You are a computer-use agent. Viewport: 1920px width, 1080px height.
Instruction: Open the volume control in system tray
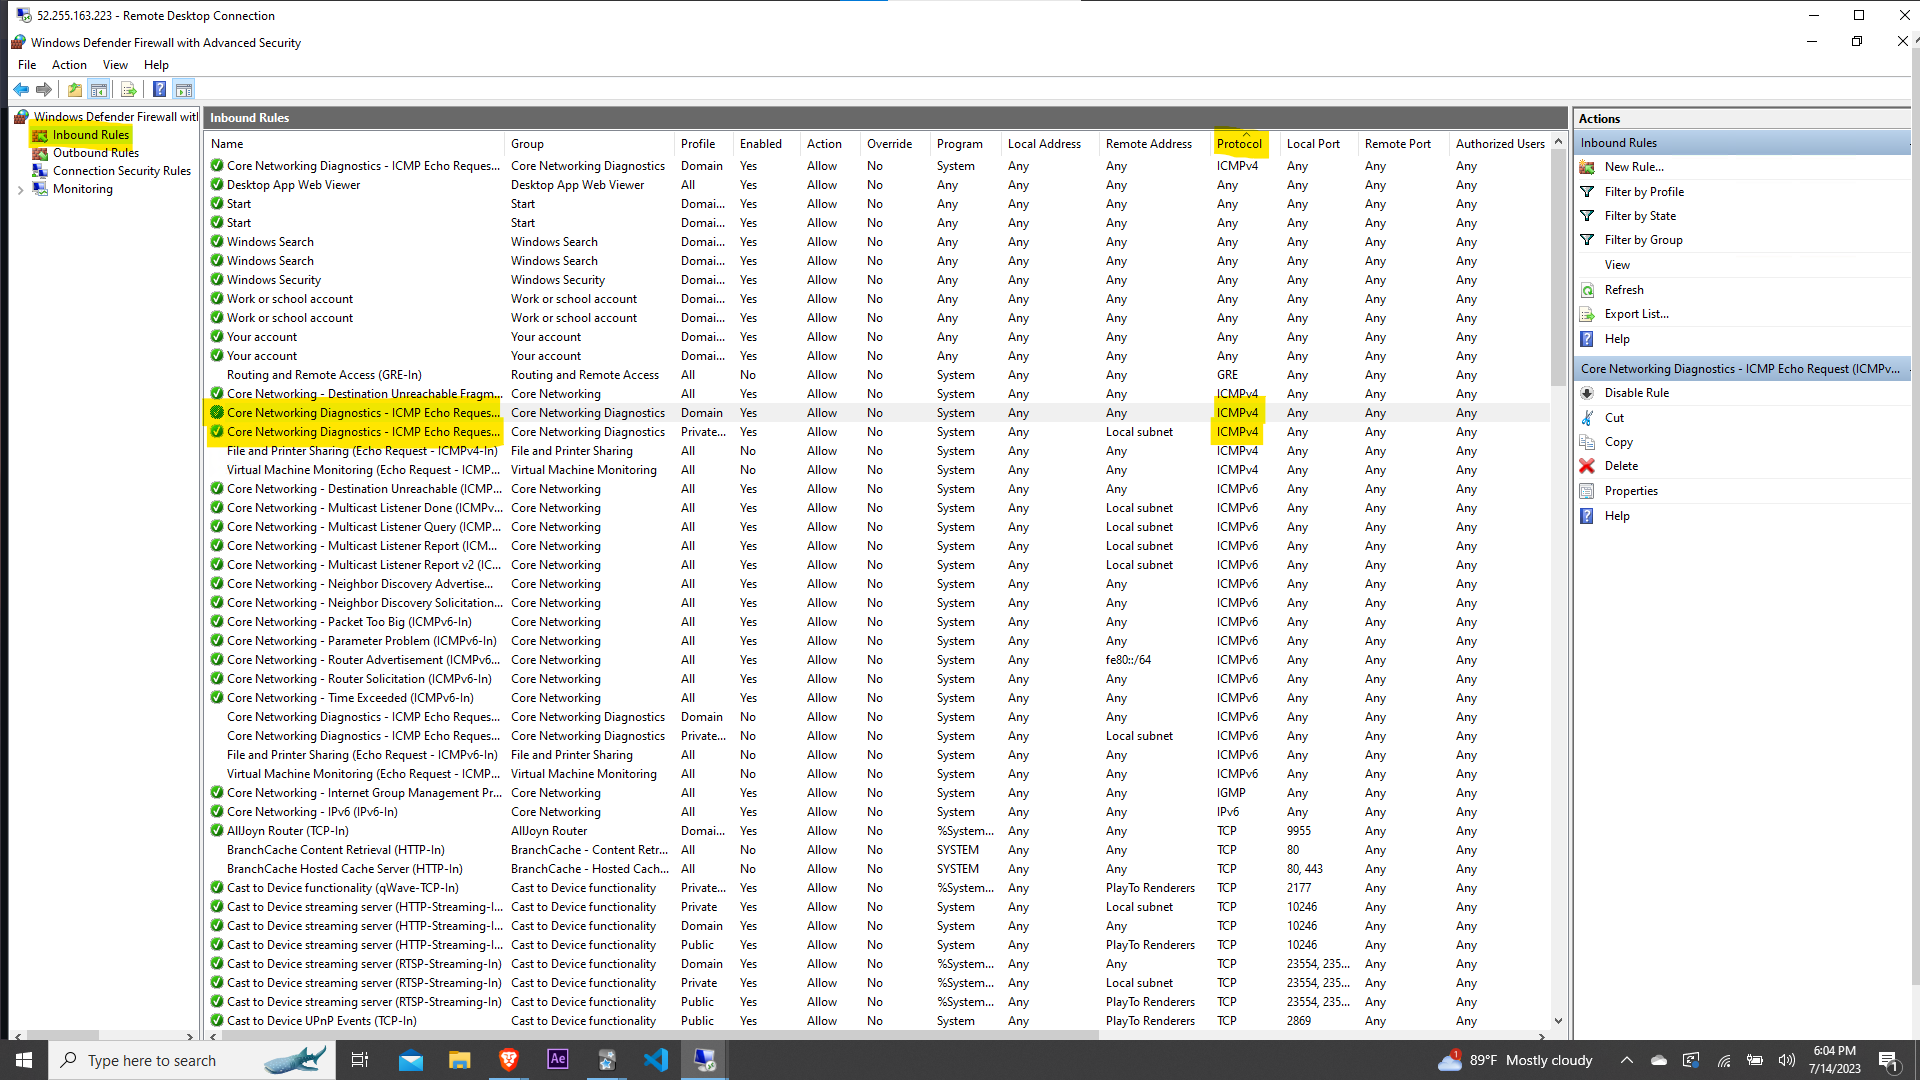click(1787, 1060)
